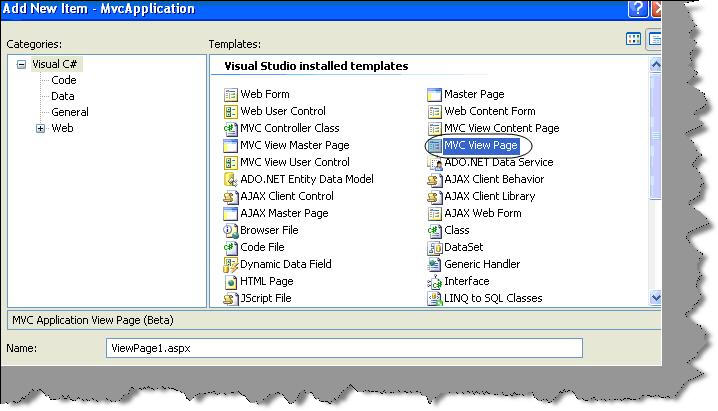Select the Class template icon
Screen dimensions: 718x411
pyautogui.click(x=434, y=230)
